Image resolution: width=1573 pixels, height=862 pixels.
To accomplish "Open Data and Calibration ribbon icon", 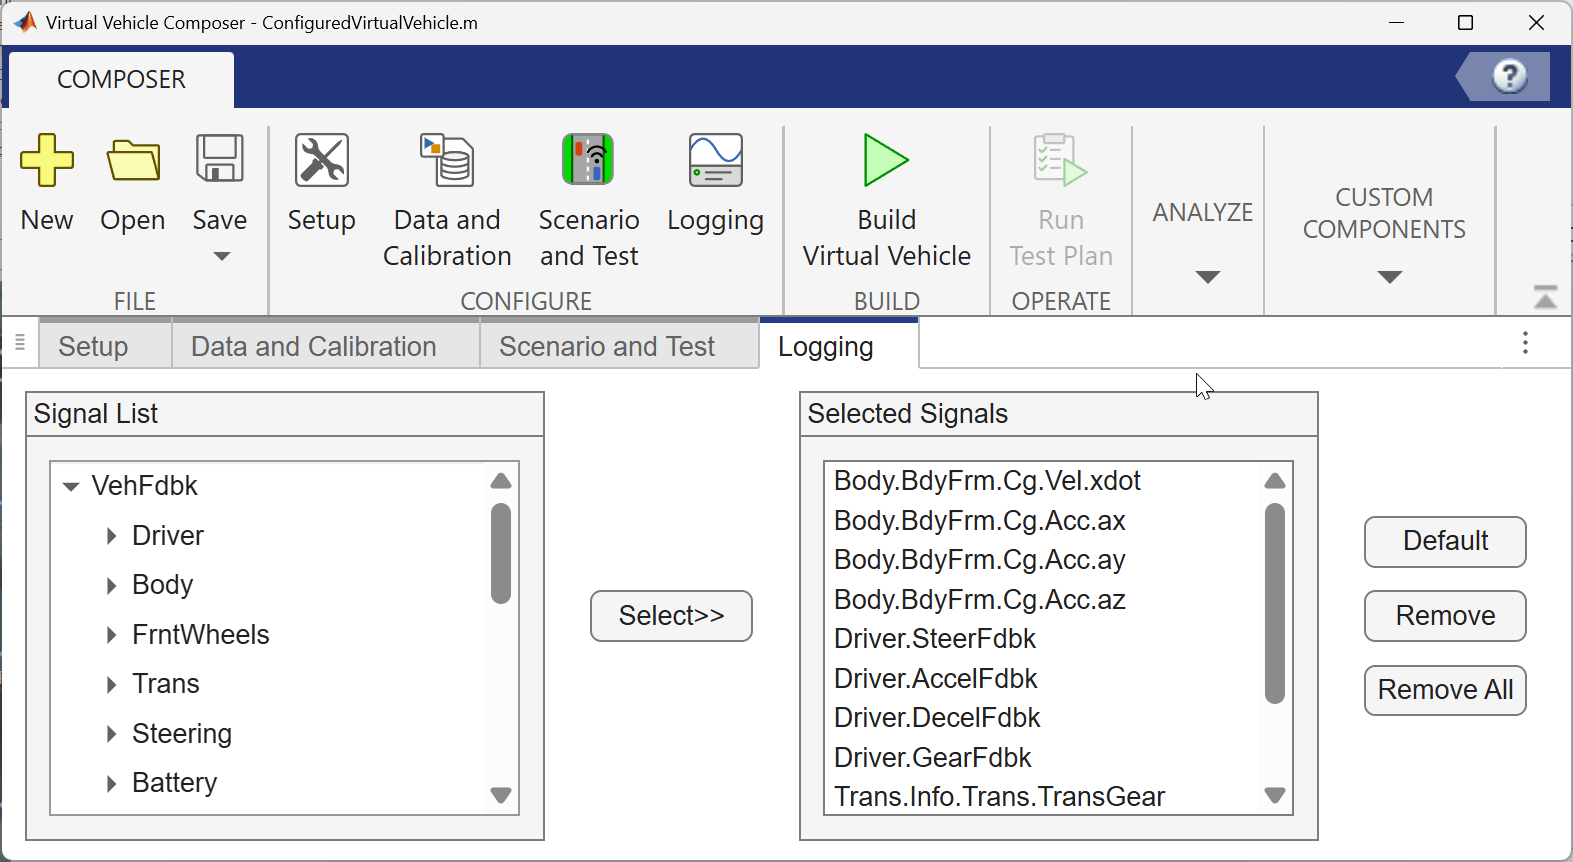I will tap(447, 160).
